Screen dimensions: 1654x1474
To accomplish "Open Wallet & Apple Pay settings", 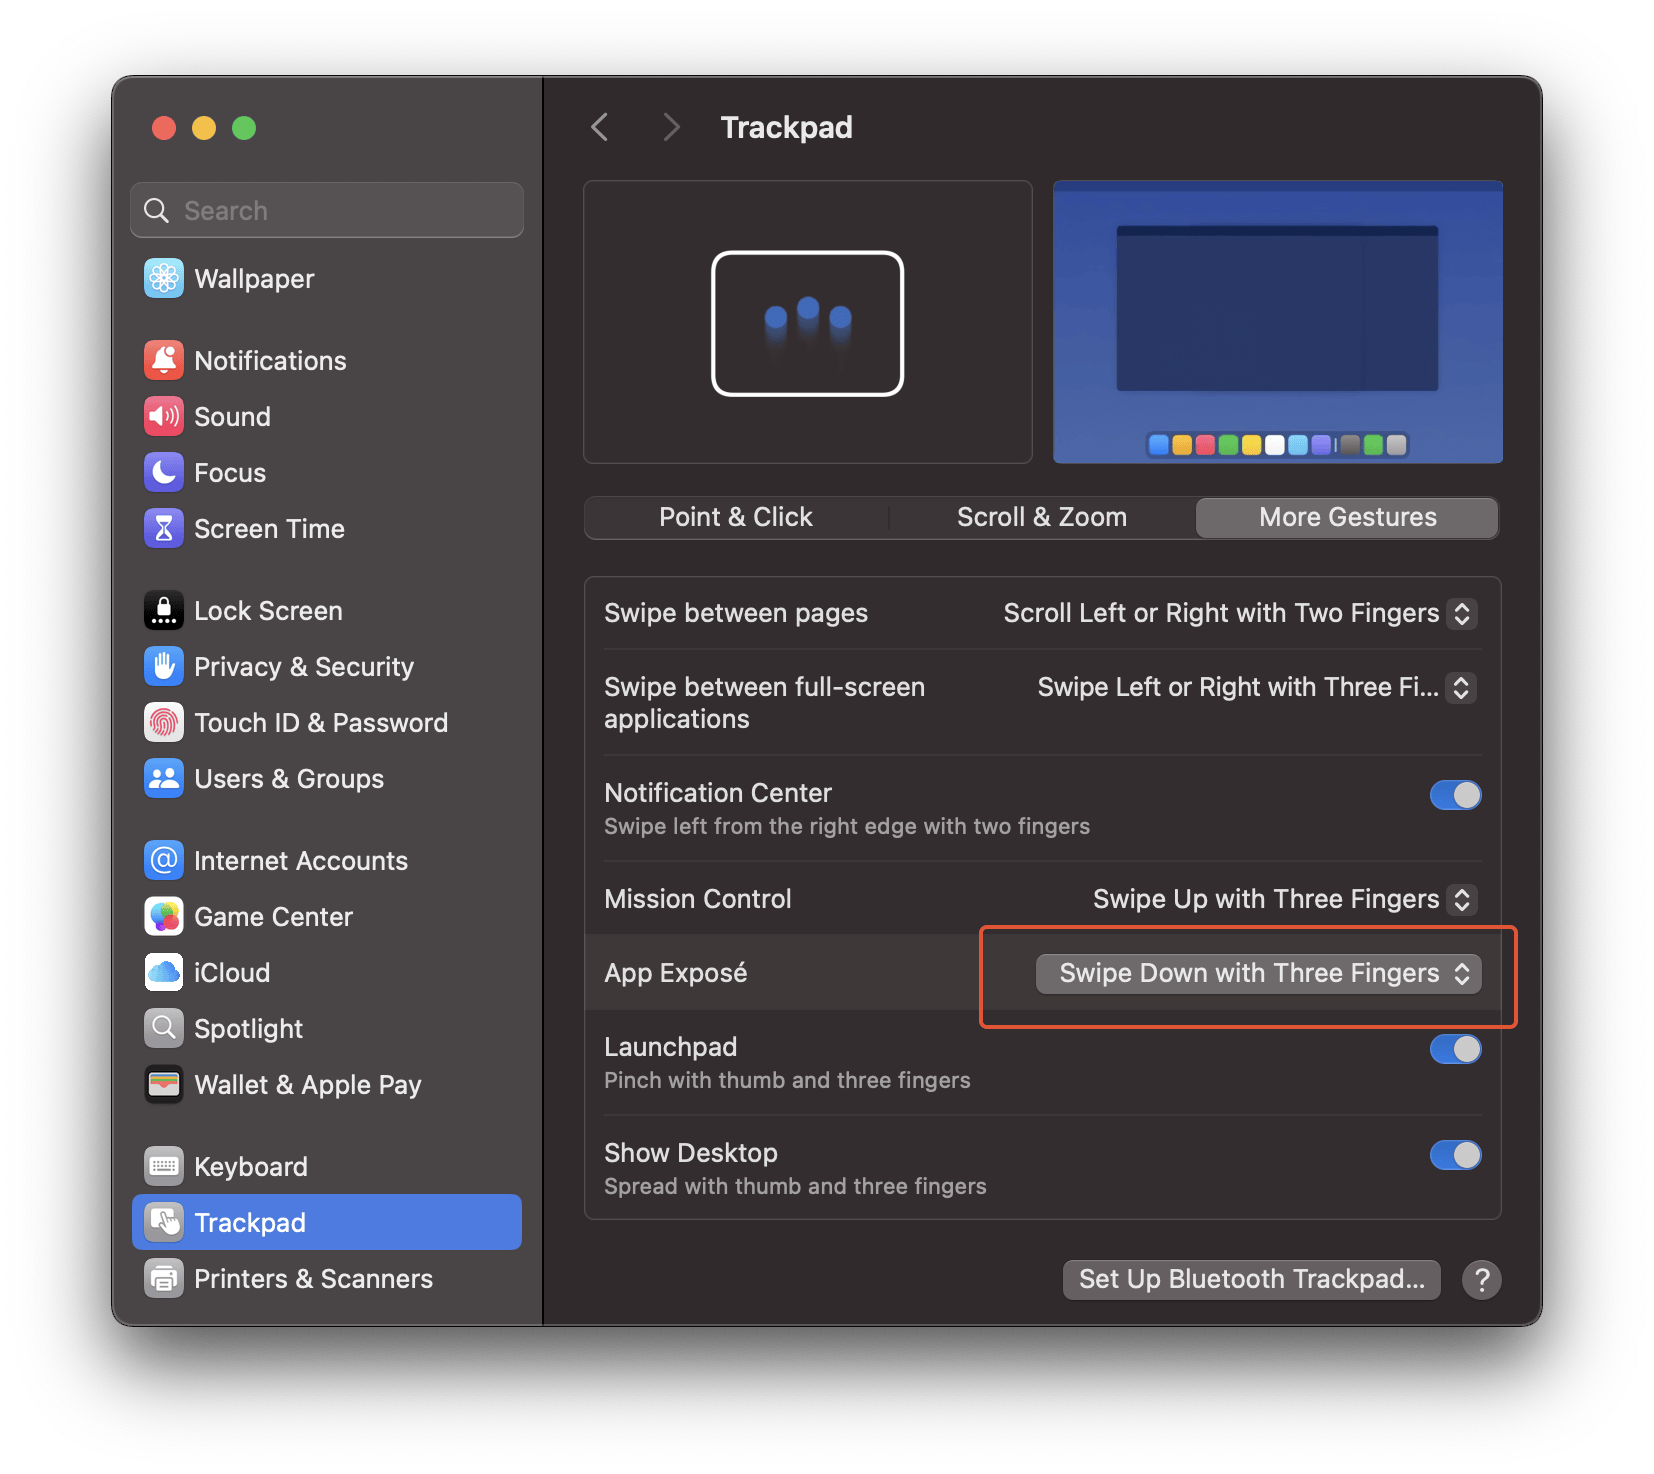I will (307, 1084).
